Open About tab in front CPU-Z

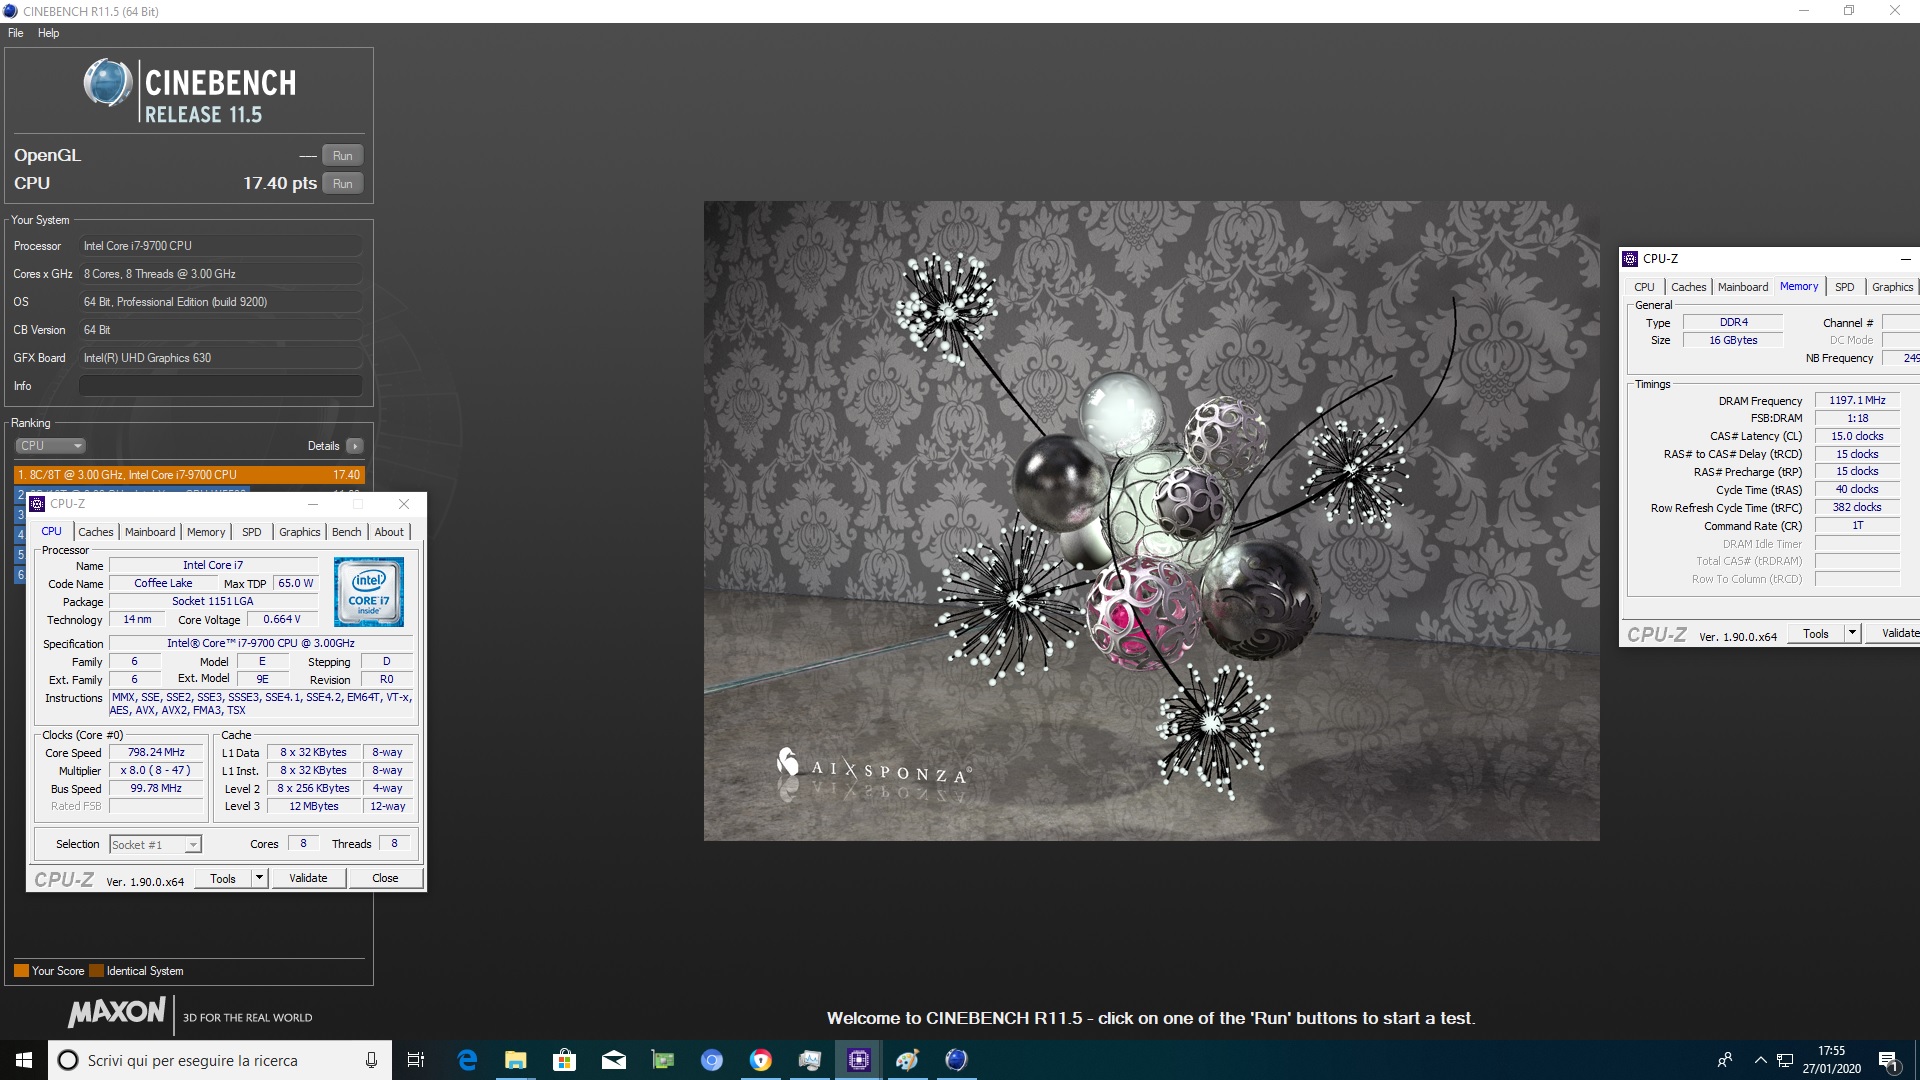(389, 532)
